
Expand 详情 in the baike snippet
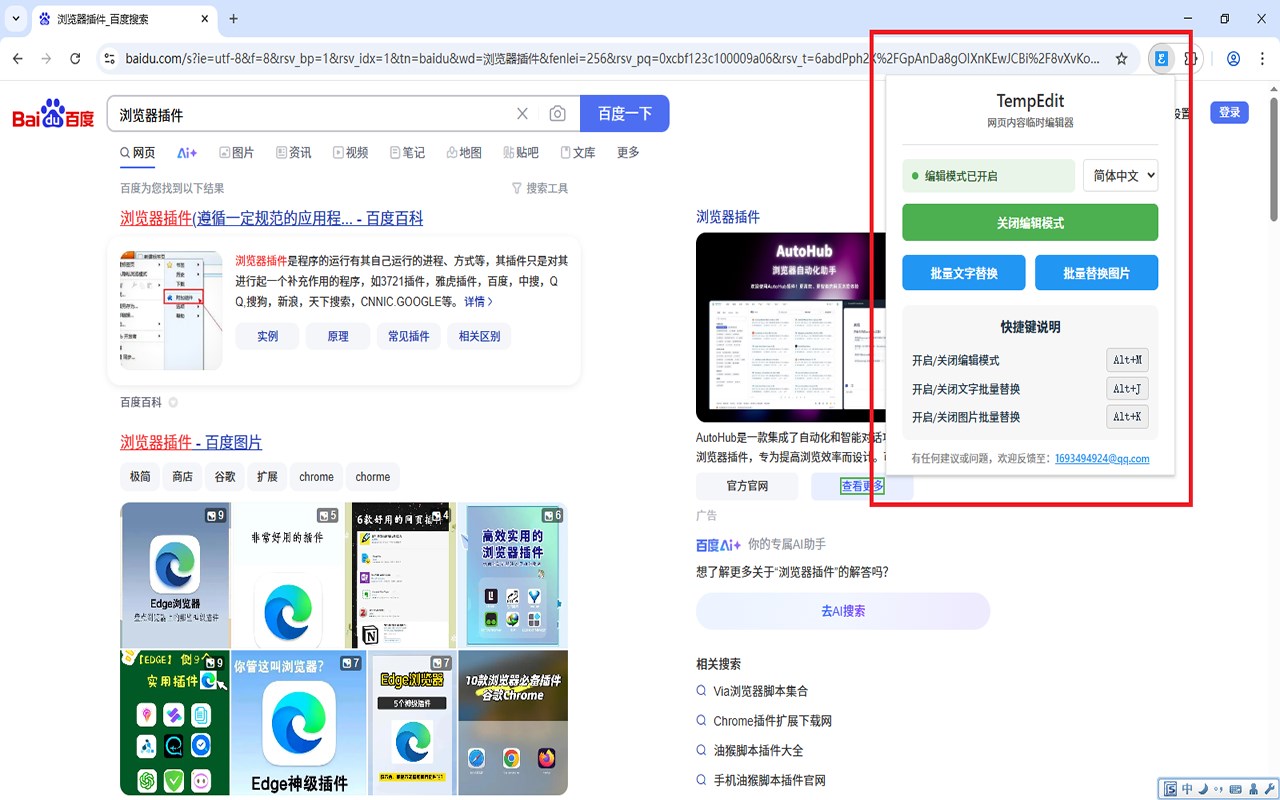click(x=478, y=301)
